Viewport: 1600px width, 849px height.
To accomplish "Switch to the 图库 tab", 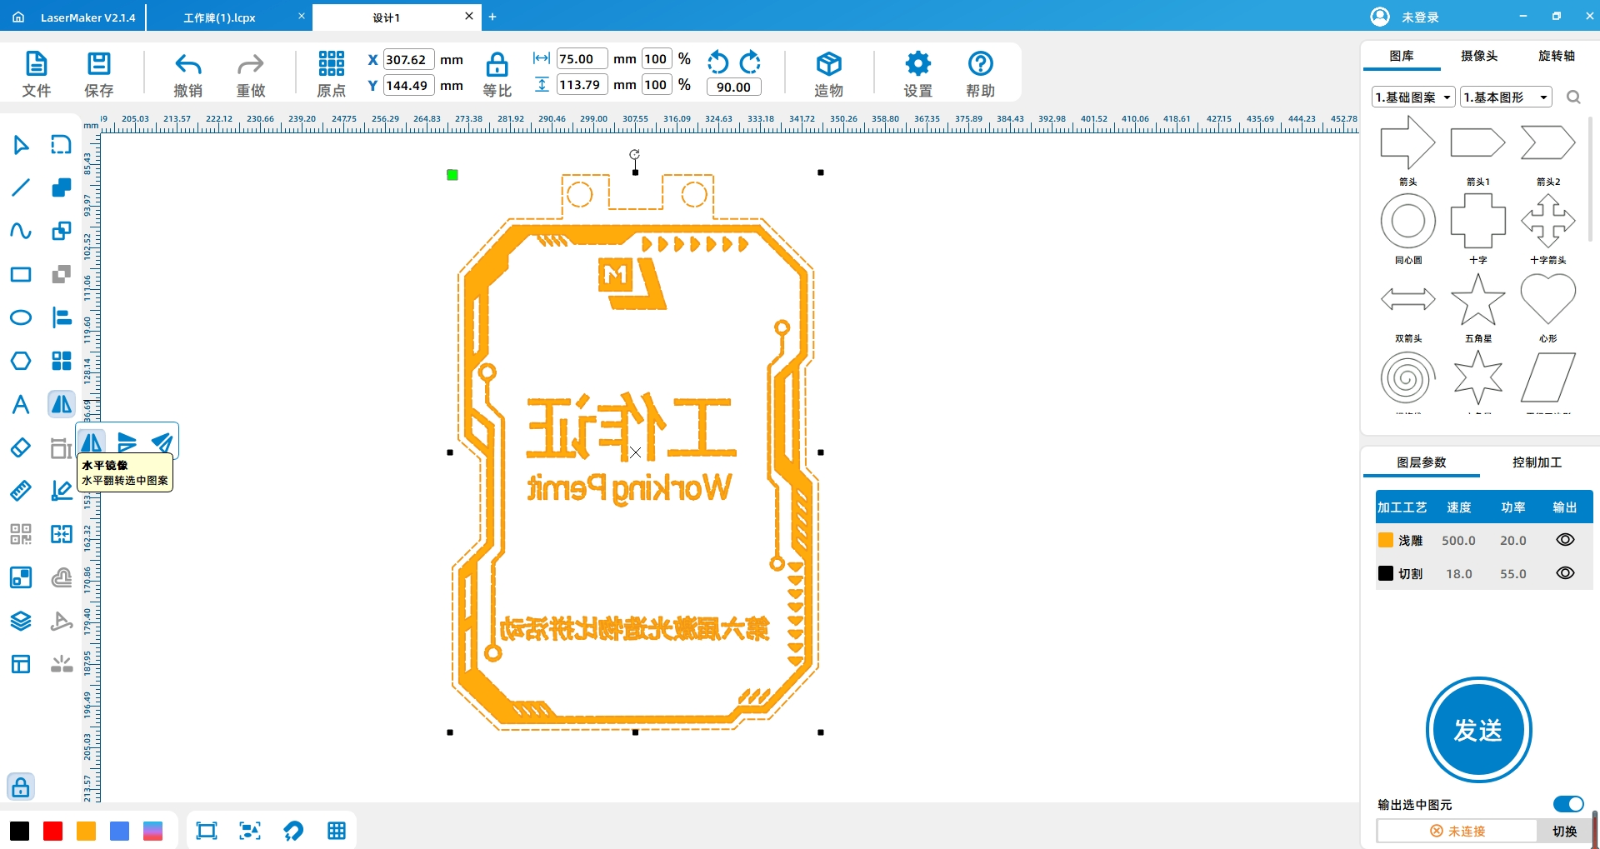I will 1401,56.
